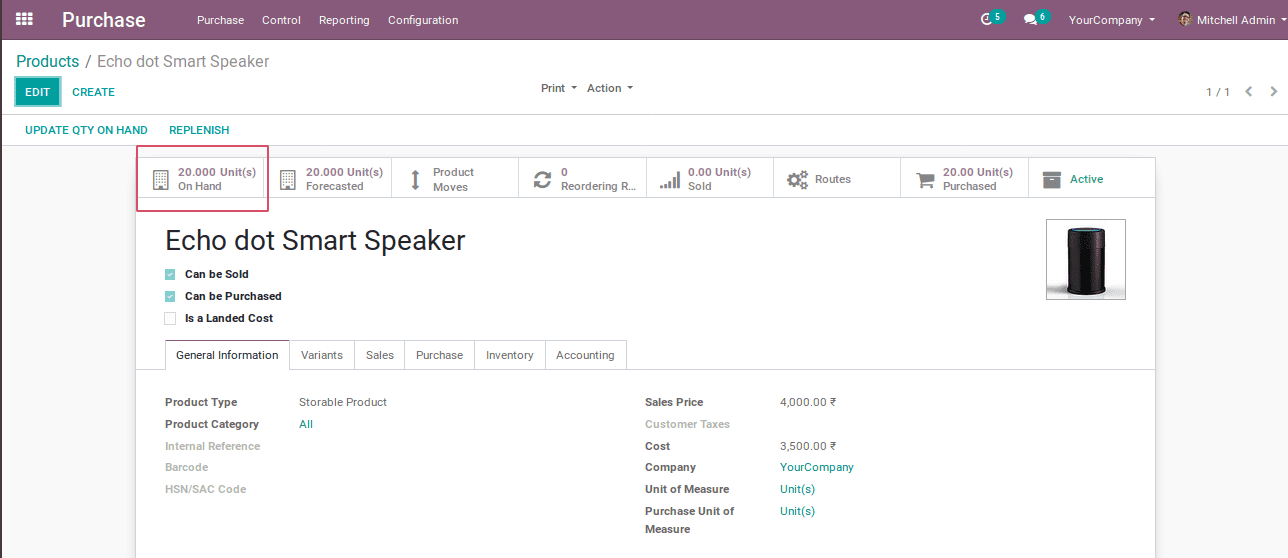The height and width of the screenshot is (558, 1288).
Task: Click the Product Moves label
Action: pyautogui.click(x=453, y=179)
